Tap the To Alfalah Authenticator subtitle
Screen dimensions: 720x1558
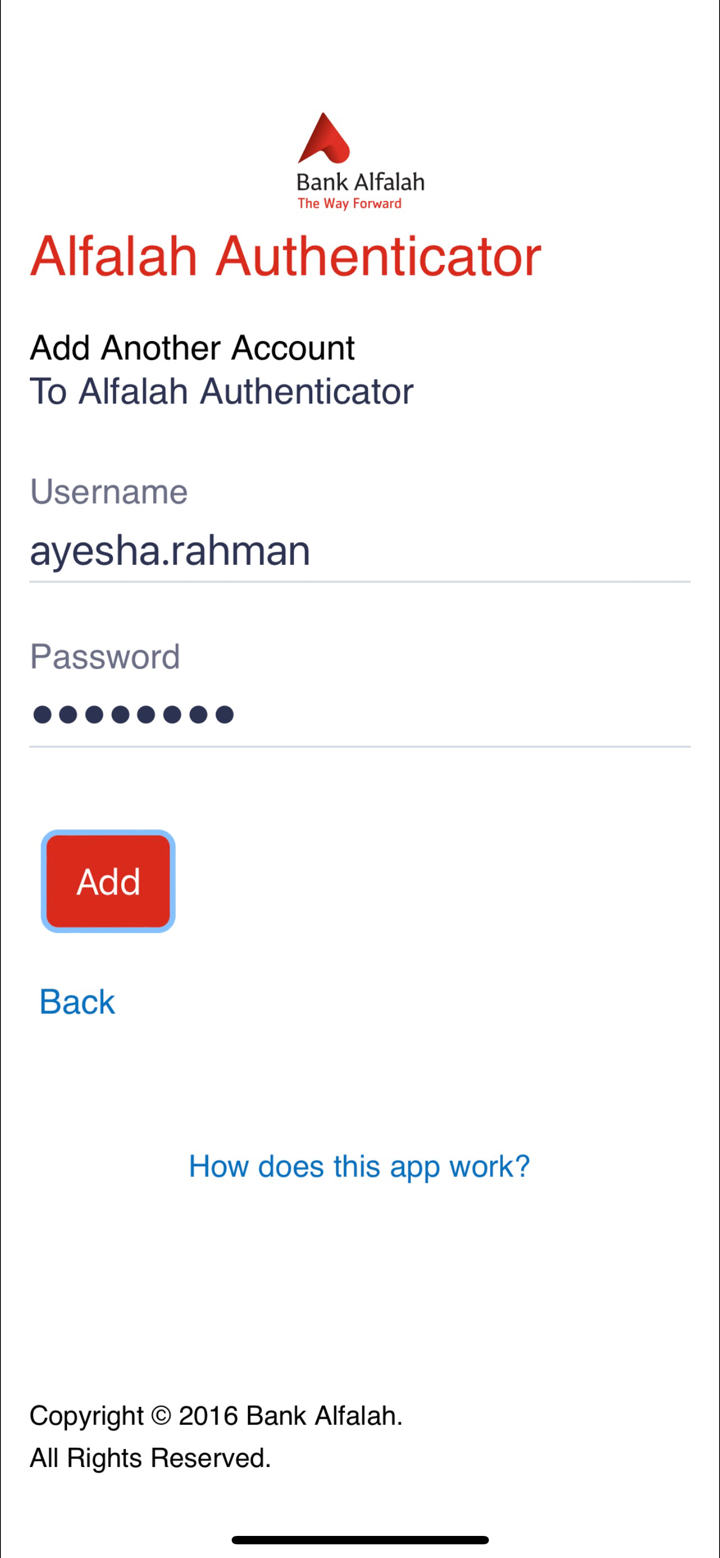[x=221, y=391]
